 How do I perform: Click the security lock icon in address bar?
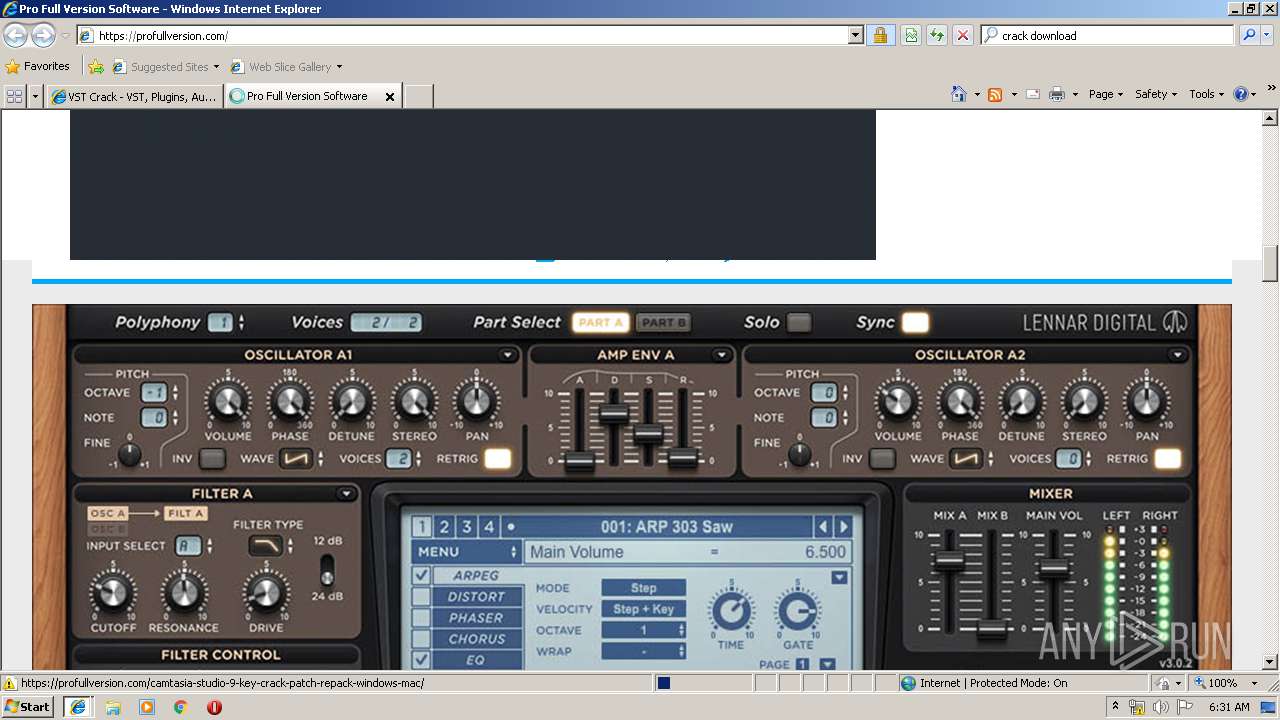click(880, 35)
